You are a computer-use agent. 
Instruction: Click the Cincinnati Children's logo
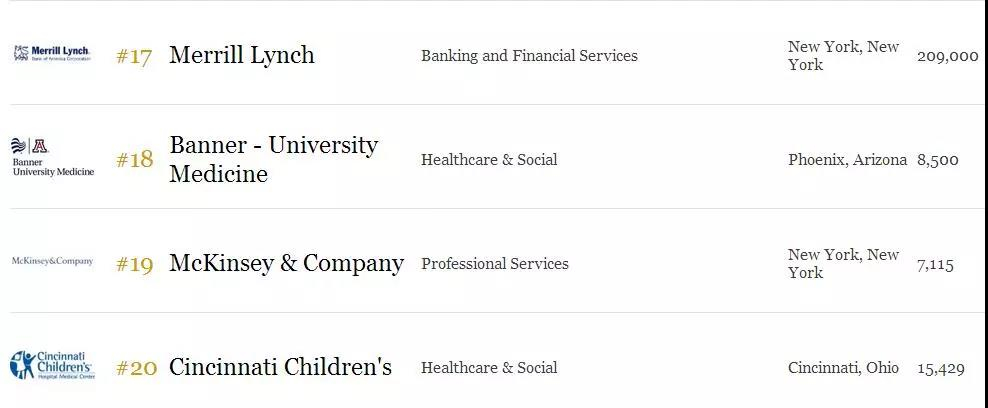pyautogui.click(x=52, y=365)
